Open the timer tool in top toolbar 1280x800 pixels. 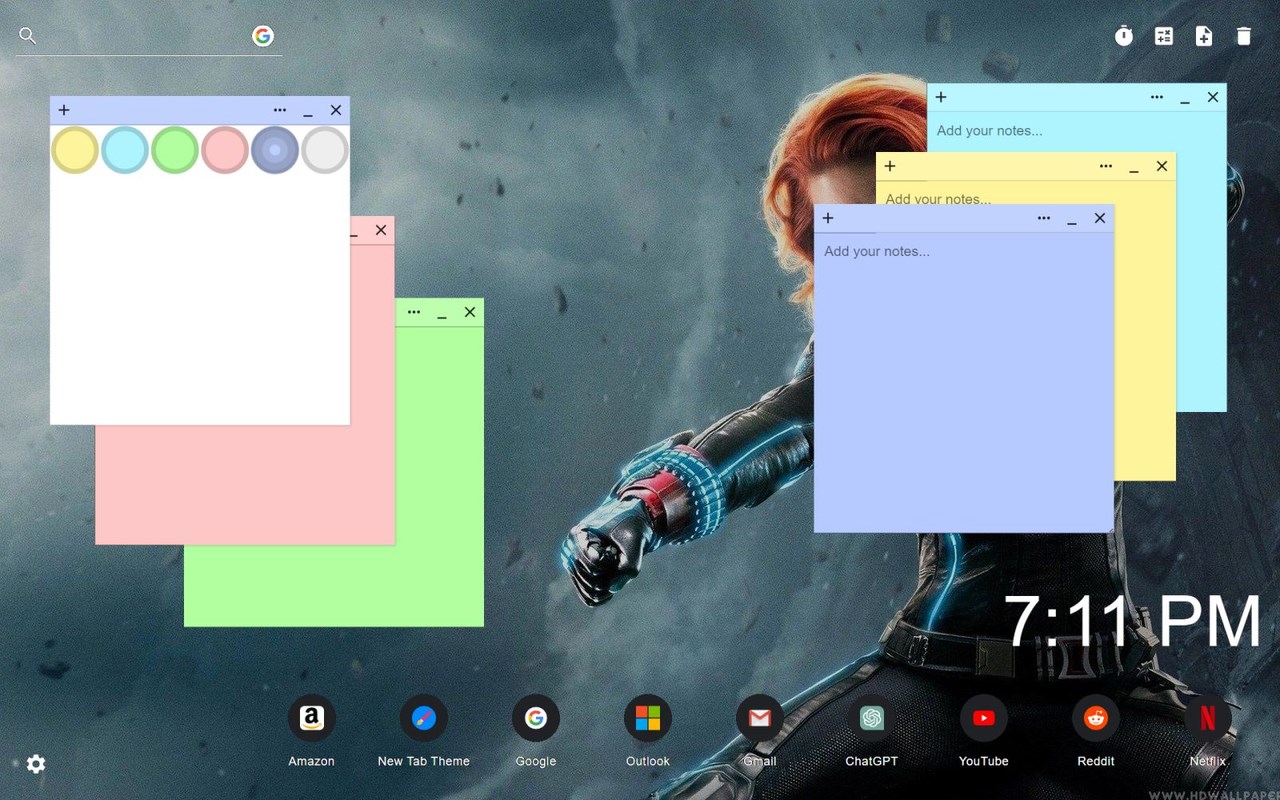pos(1124,36)
